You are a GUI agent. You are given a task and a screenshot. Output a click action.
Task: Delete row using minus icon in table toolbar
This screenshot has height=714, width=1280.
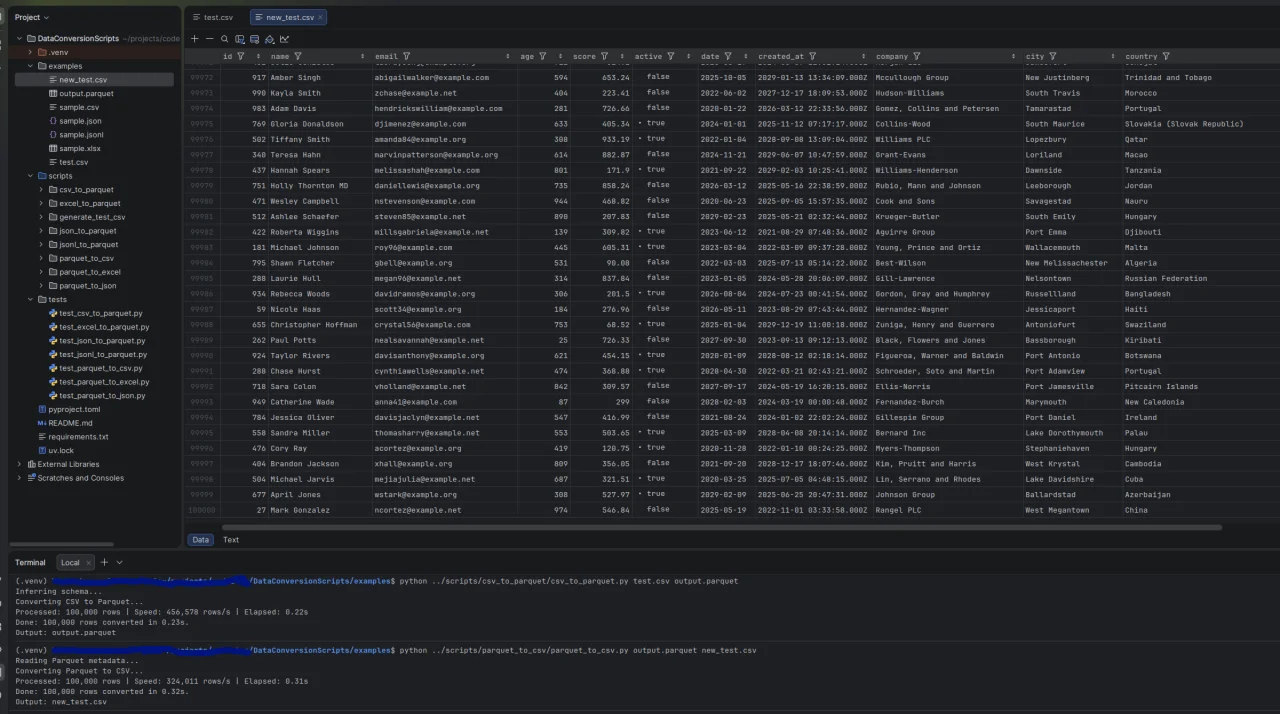pos(209,39)
